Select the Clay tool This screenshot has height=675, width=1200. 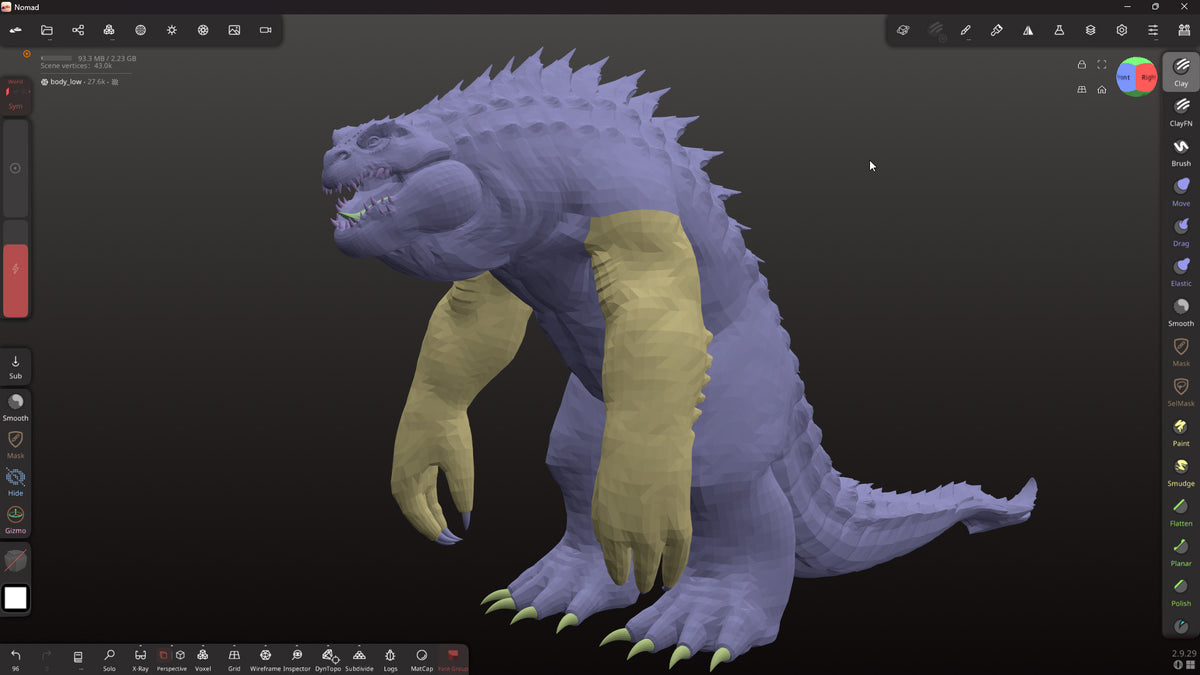click(1181, 72)
